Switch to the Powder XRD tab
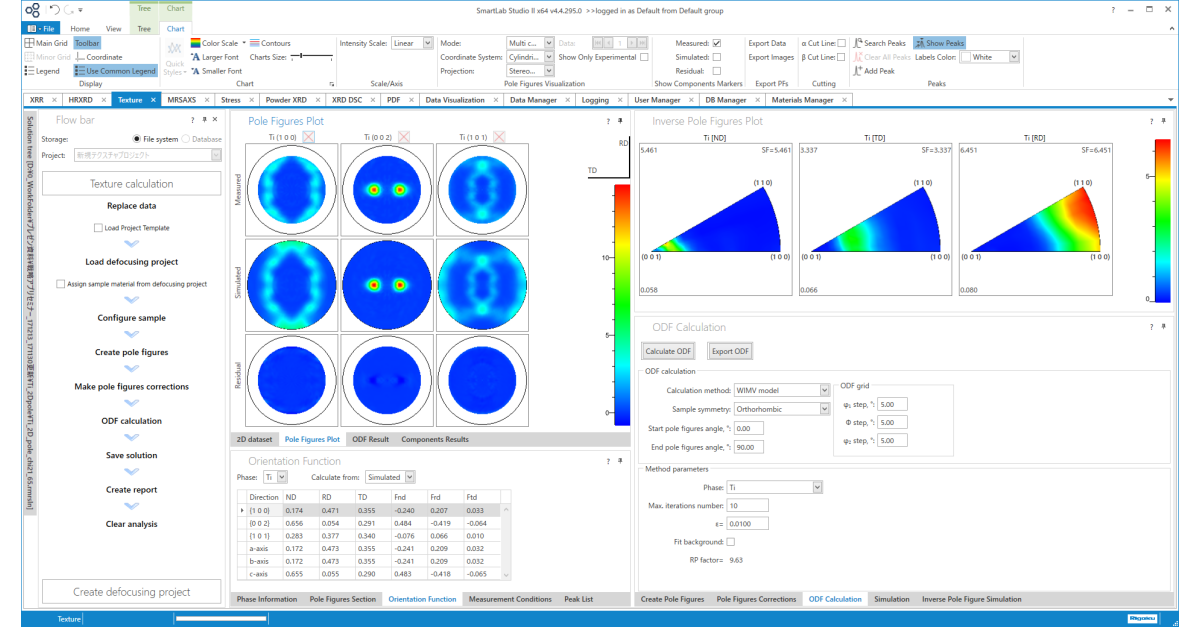The width and height of the screenshot is (1200, 627). pyautogui.click(x=286, y=100)
